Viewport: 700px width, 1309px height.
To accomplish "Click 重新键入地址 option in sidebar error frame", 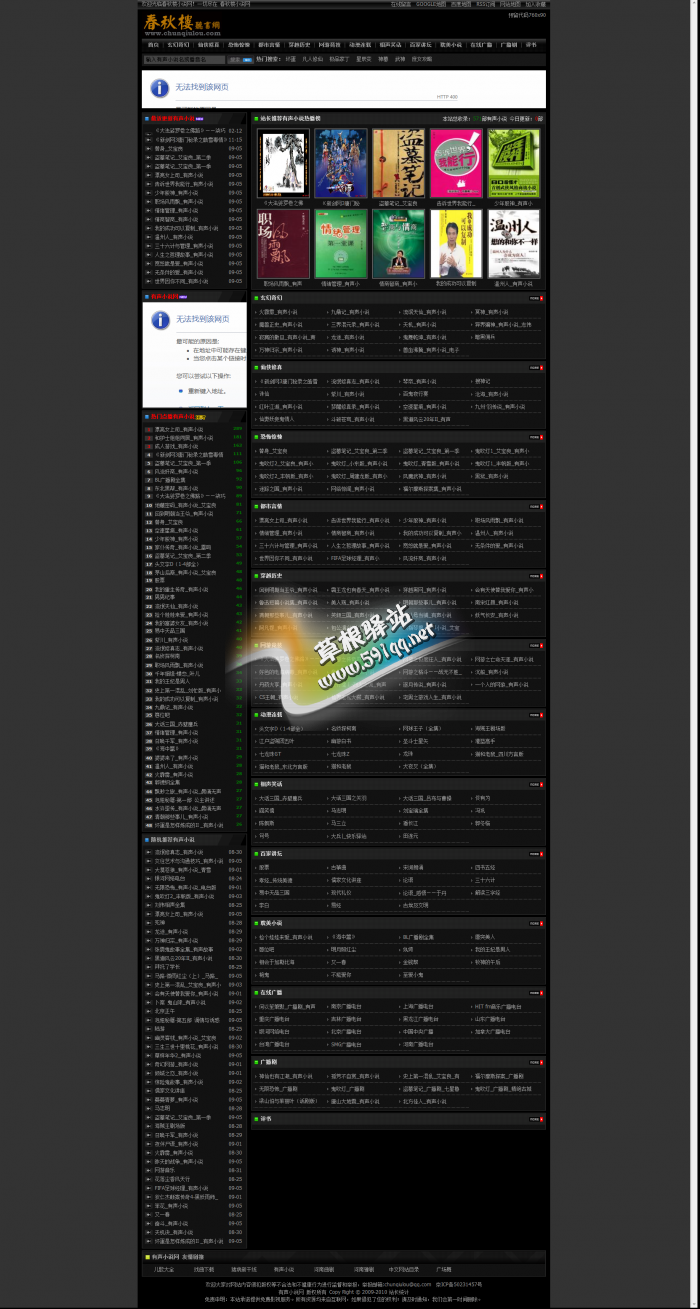I will click(206, 391).
